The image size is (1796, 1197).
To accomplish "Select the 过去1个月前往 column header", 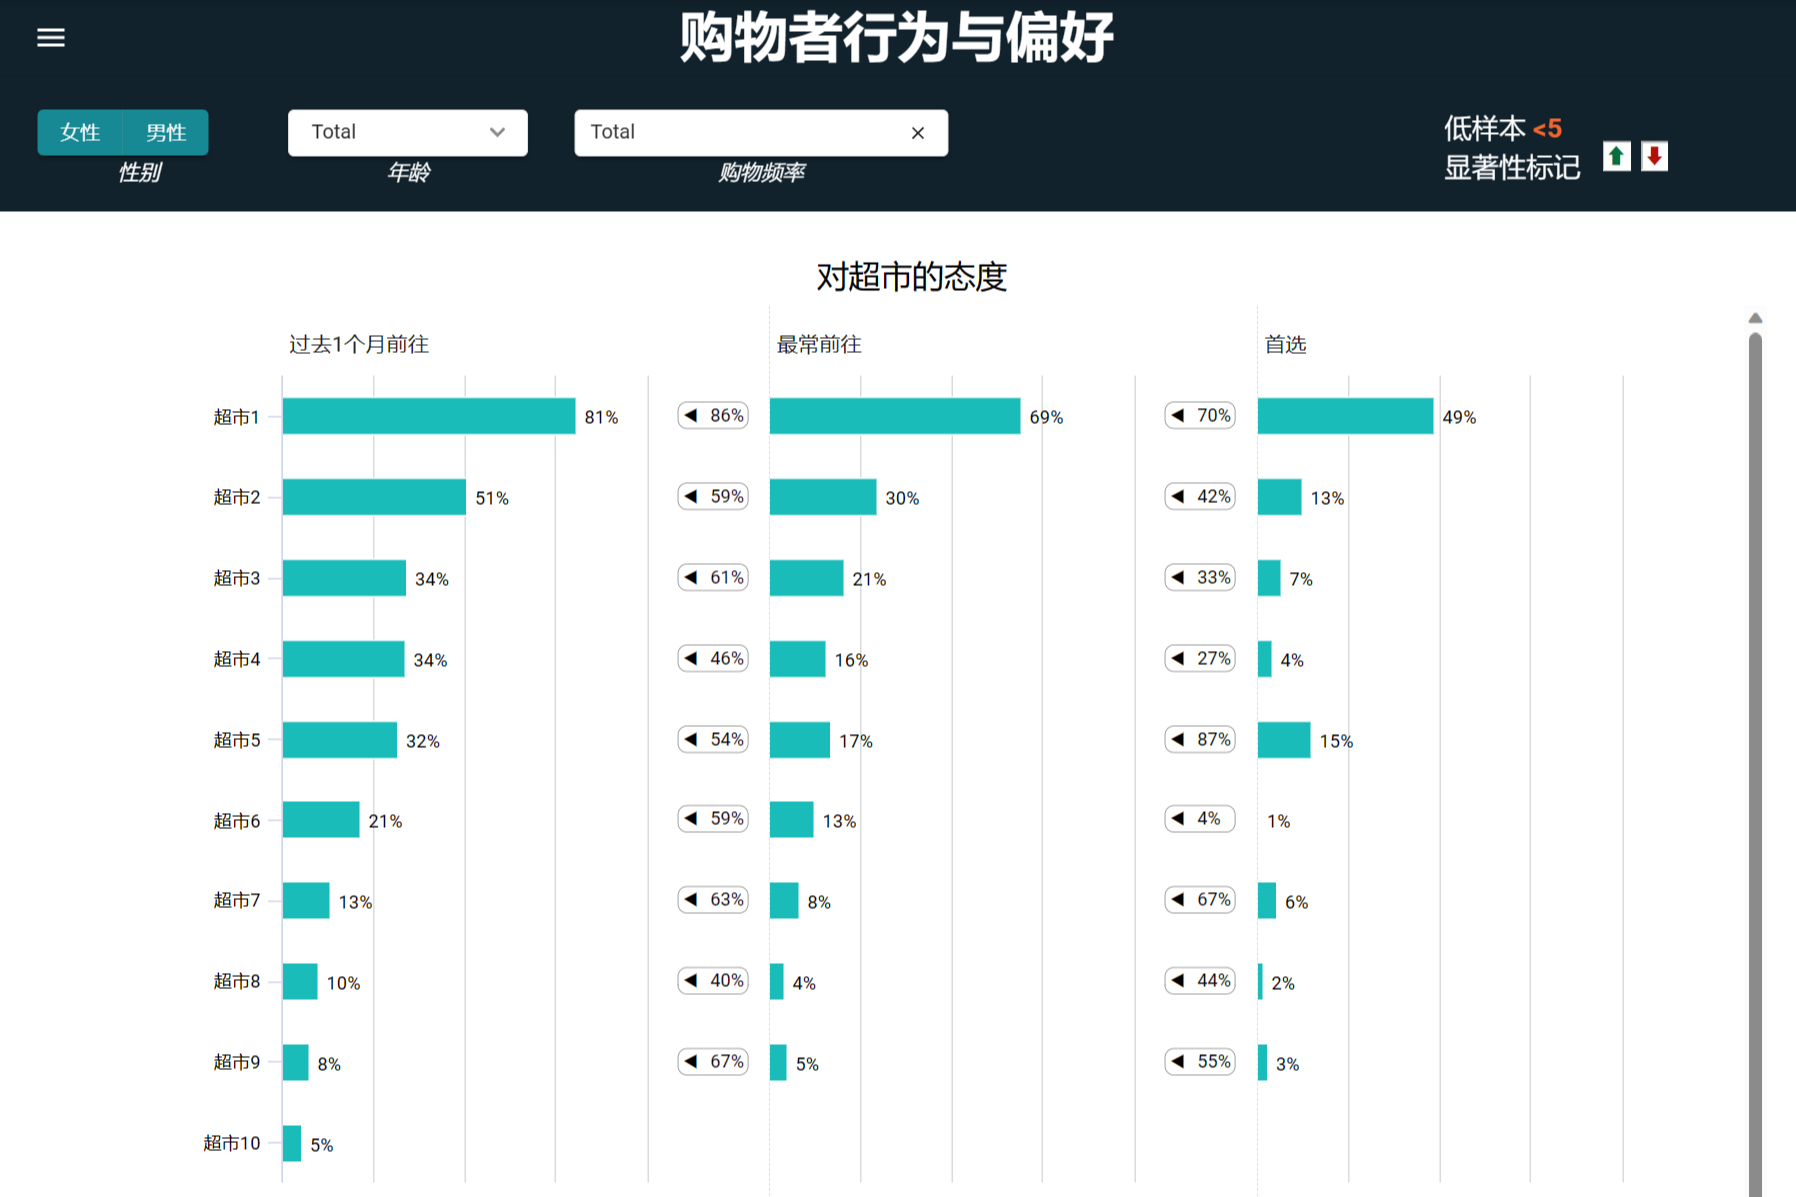I will [359, 345].
